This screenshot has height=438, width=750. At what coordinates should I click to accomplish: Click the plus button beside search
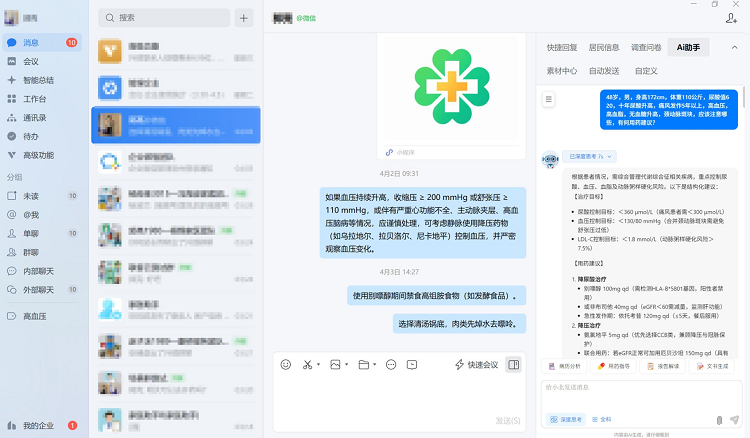click(x=244, y=18)
